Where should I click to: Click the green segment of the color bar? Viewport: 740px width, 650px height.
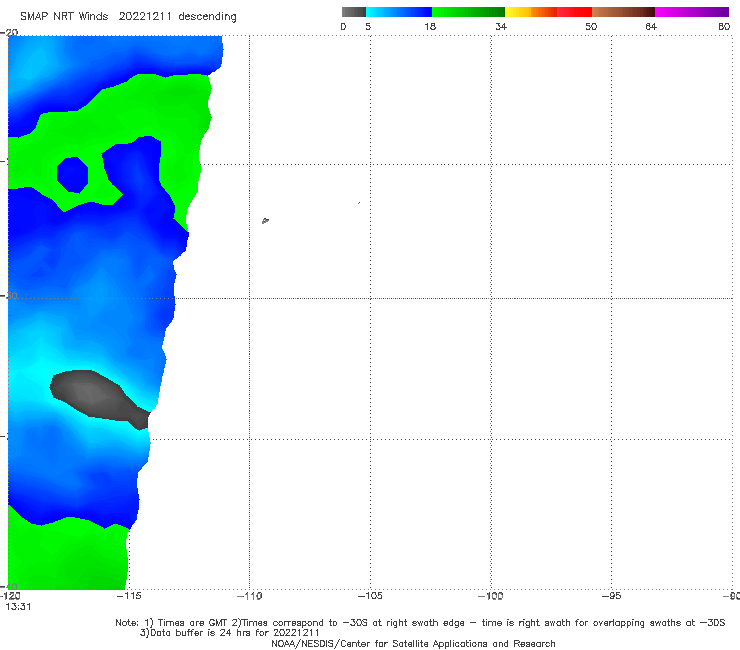[x=468, y=12]
